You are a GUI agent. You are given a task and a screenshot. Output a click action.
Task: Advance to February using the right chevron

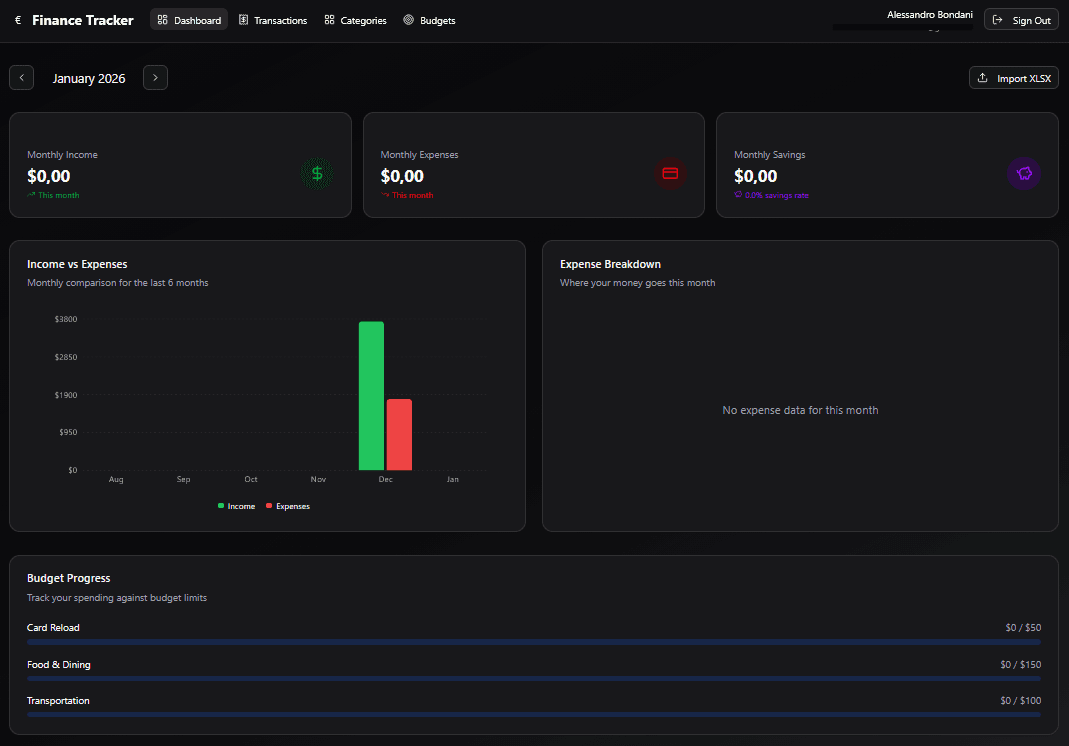pyautogui.click(x=155, y=77)
